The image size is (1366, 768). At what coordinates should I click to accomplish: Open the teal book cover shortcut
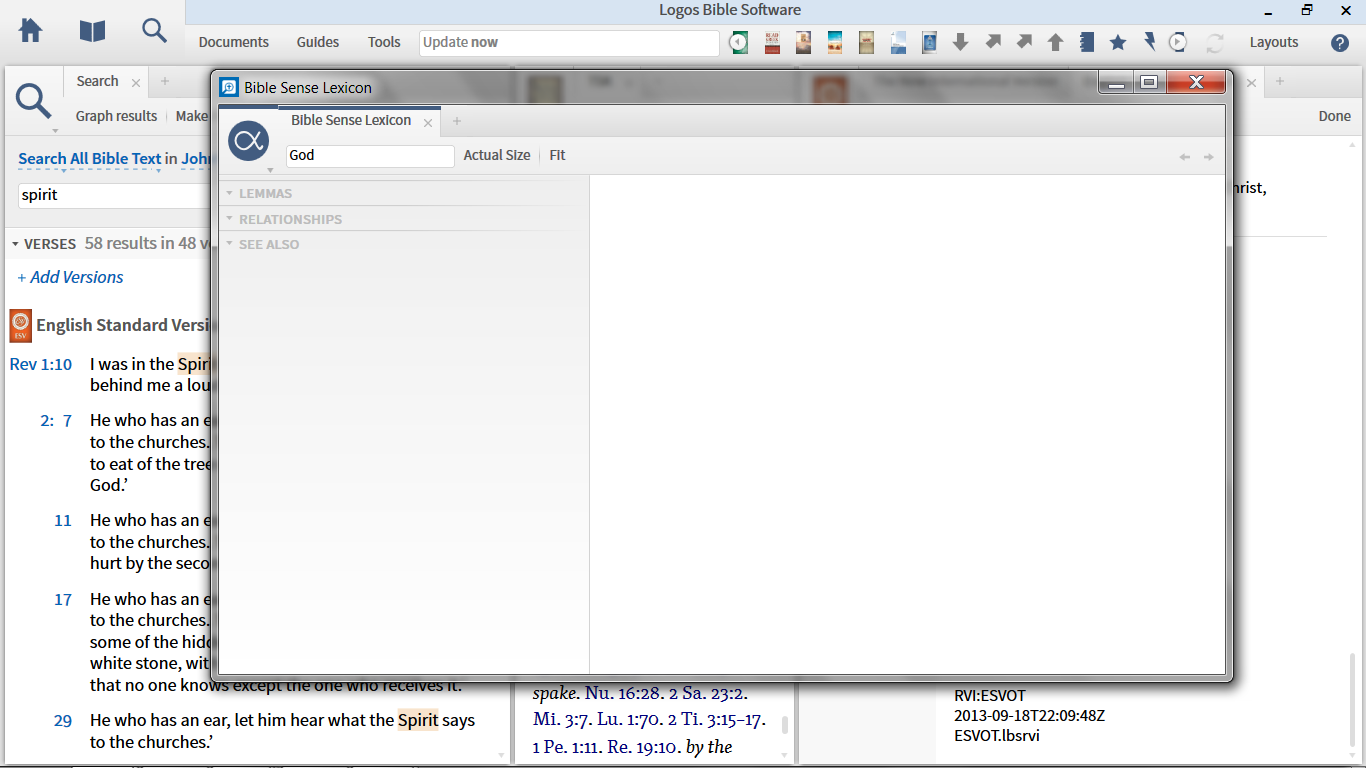click(x=834, y=42)
